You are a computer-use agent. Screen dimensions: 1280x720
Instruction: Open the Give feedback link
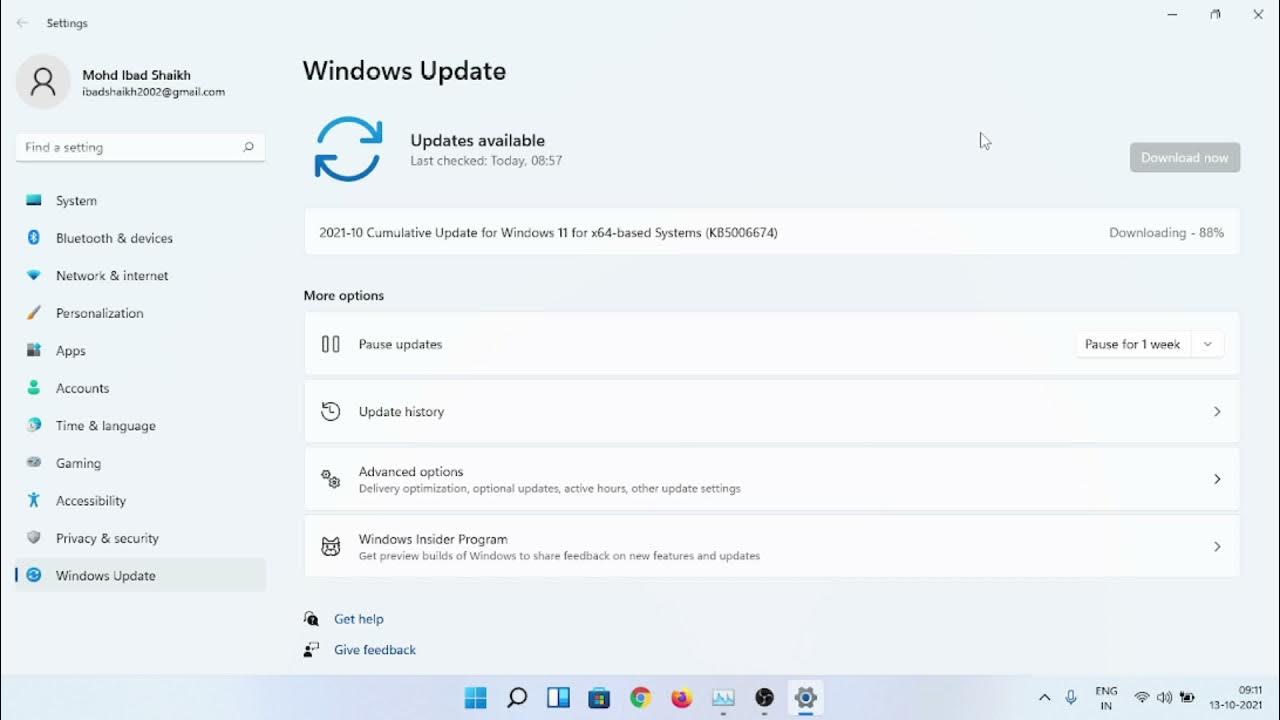coord(375,650)
